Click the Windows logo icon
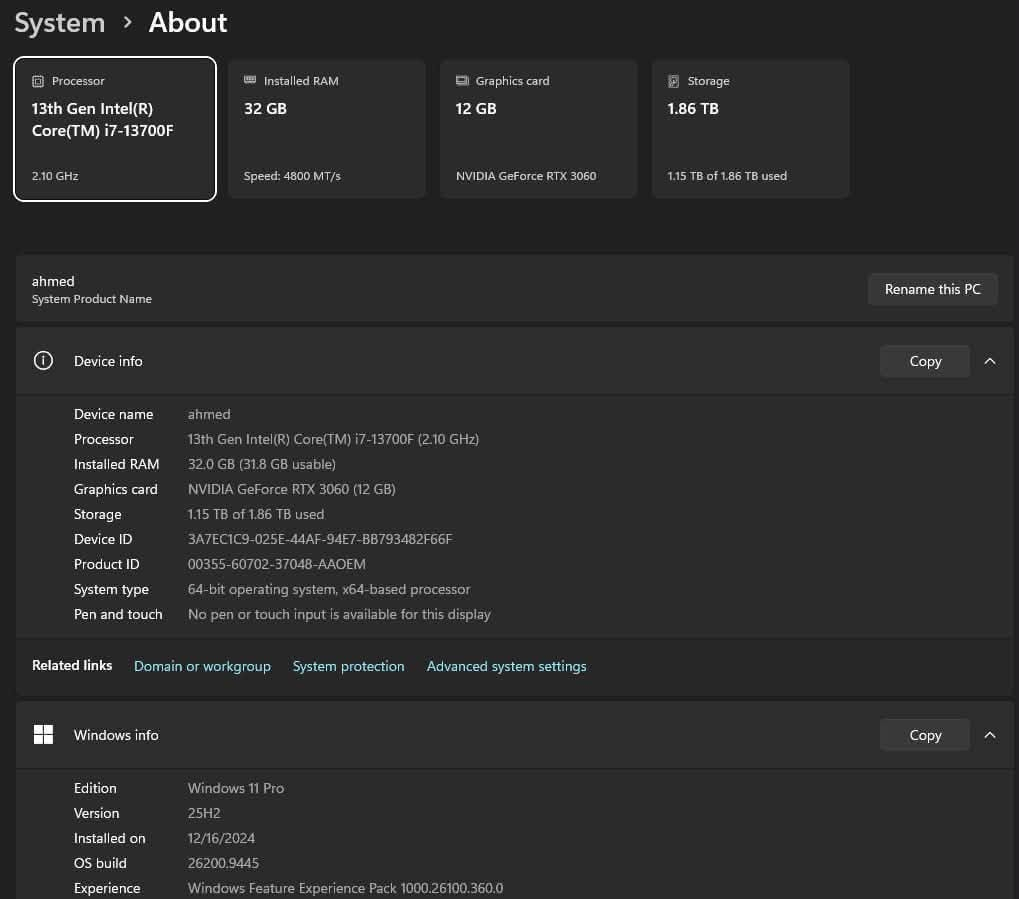1019x899 pixels. click(44, 735)
